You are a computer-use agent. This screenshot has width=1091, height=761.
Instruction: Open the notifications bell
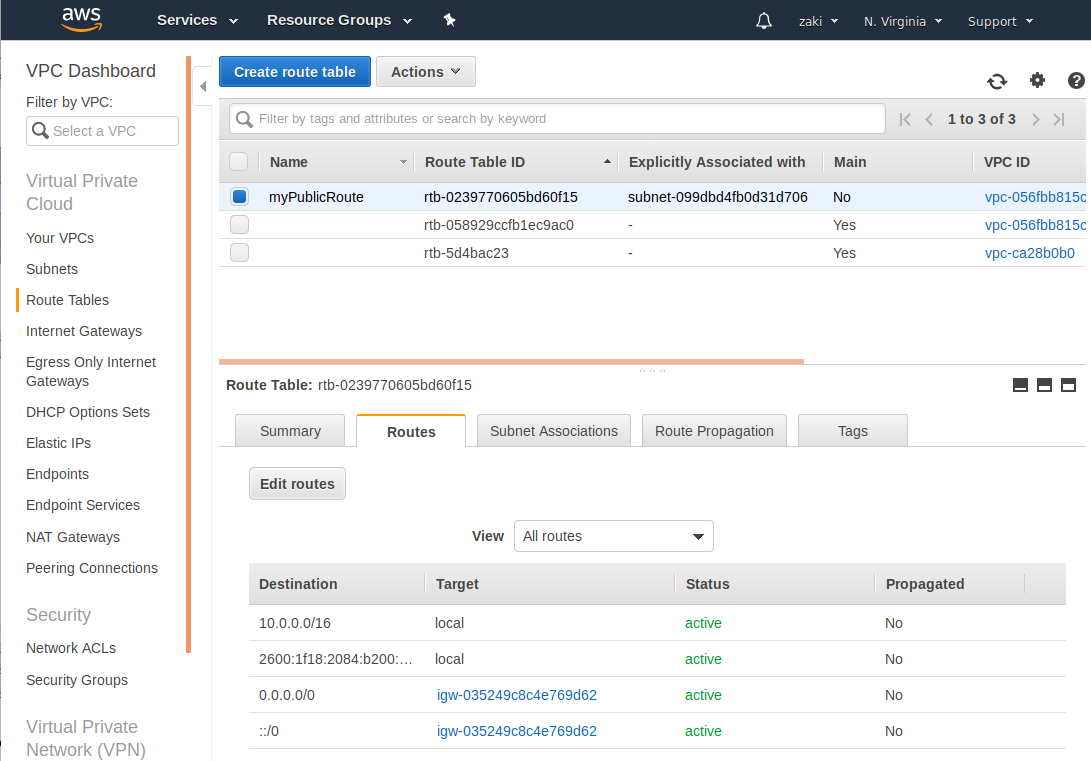pyautogui.click(x=763, y=21)
